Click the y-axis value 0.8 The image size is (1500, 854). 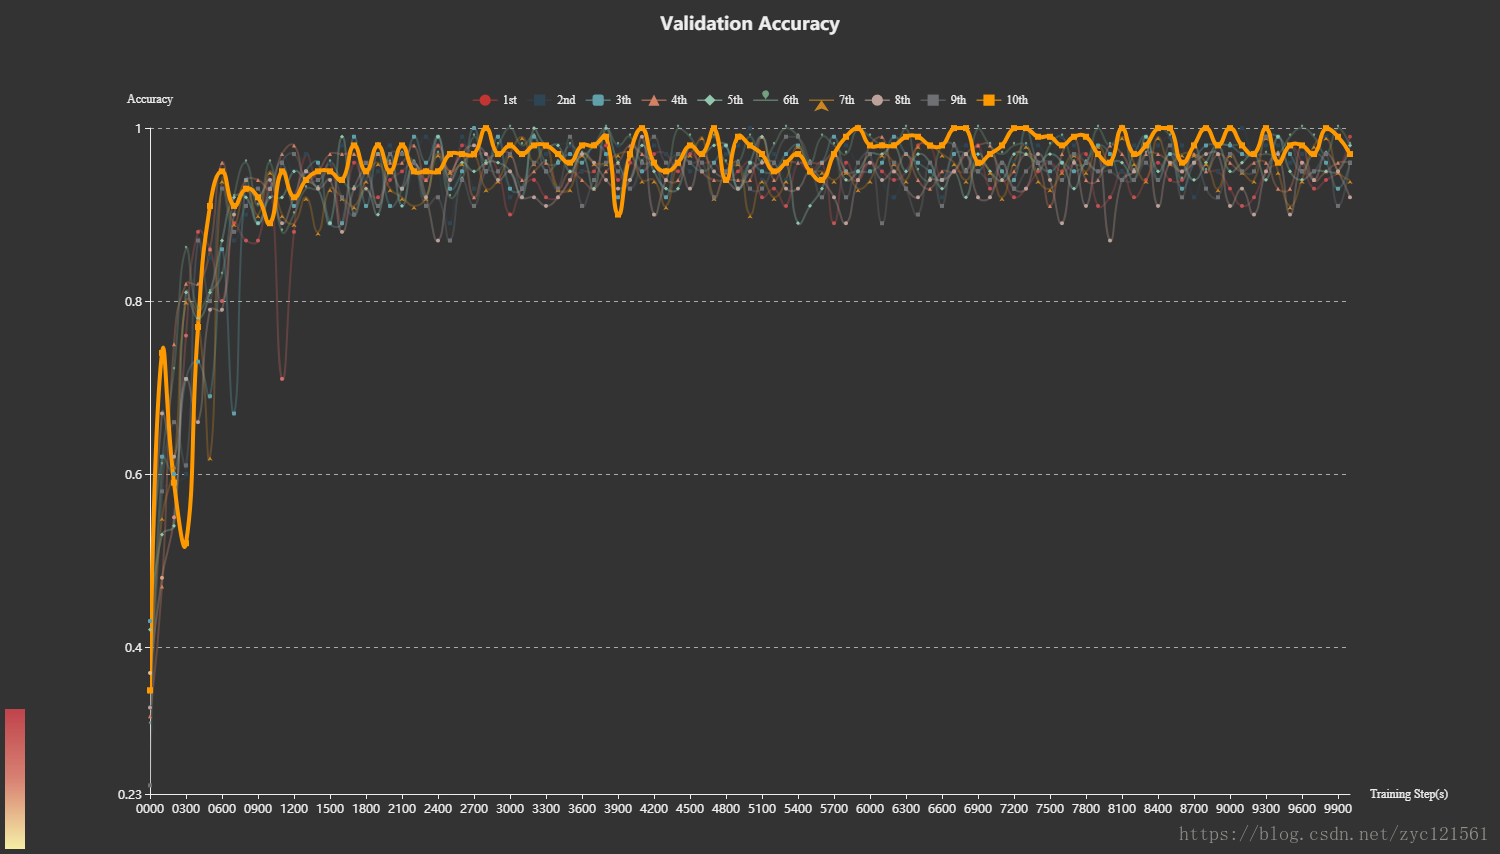133,302
